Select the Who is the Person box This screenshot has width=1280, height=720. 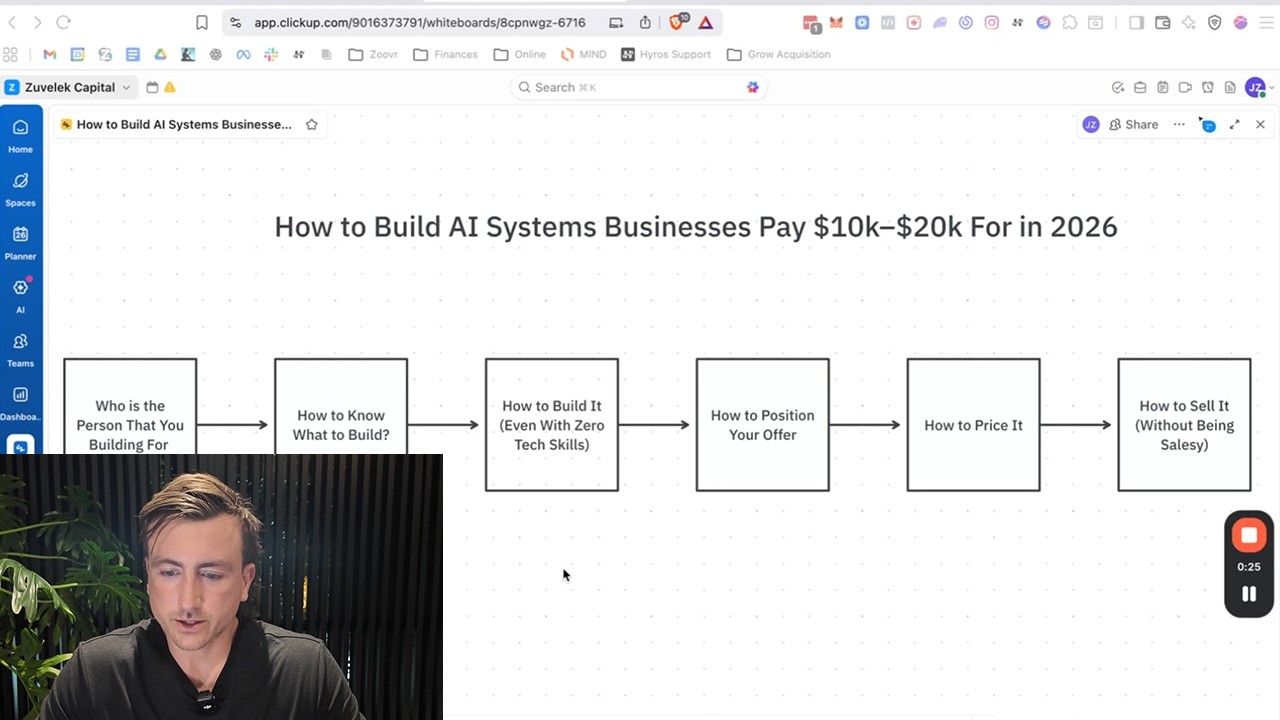tap(130, 406)
